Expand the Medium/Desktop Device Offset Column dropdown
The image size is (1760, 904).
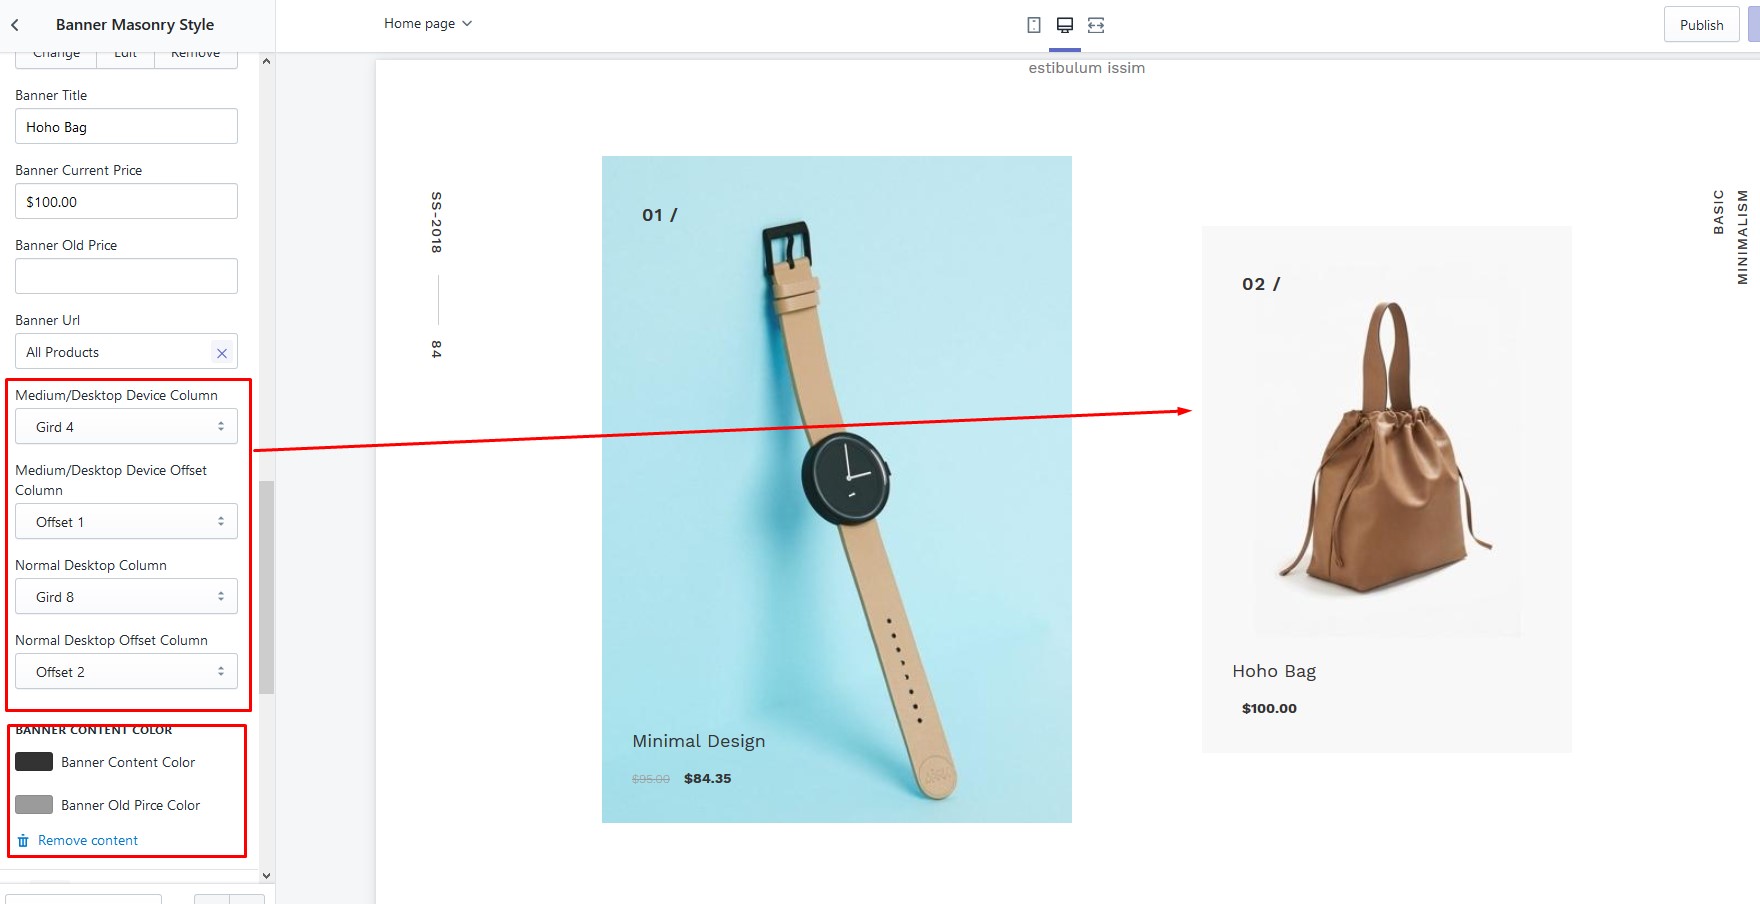(x=126, y=522)
